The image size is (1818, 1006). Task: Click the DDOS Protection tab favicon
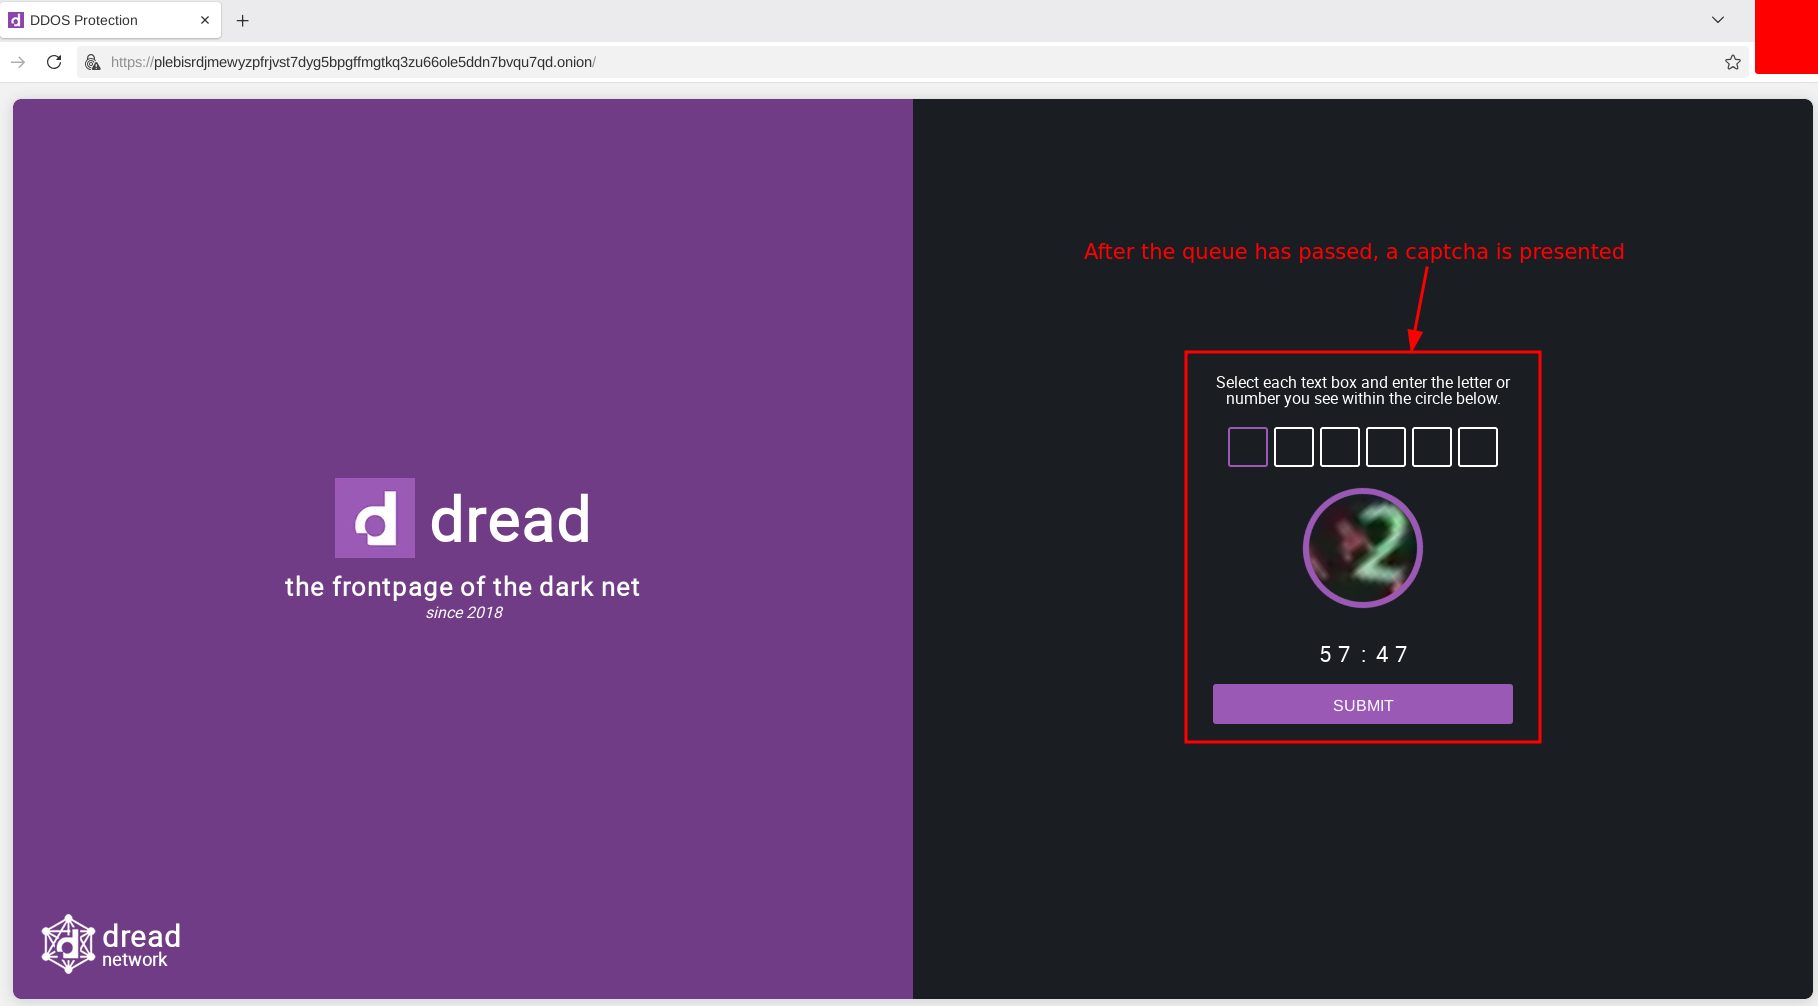[x=16, y=20]
